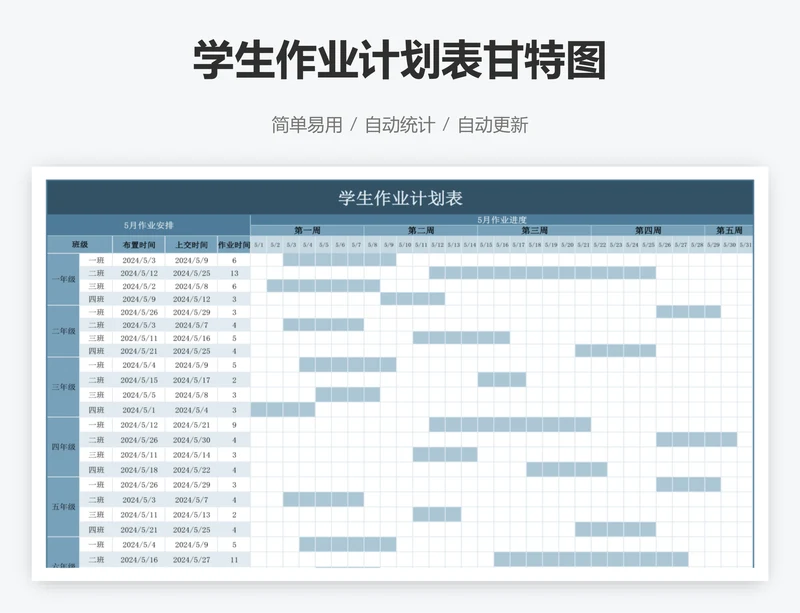Click the Gantt bar in 三年级 四班 row
Viewport: 800px width, 613px height.
click(283, 410)
